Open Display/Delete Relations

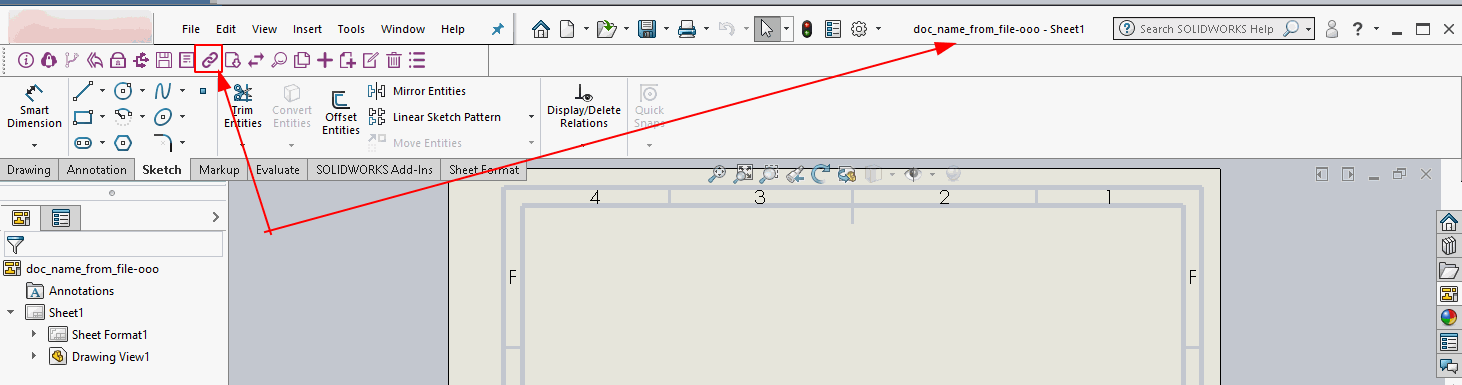click(584, 106)
